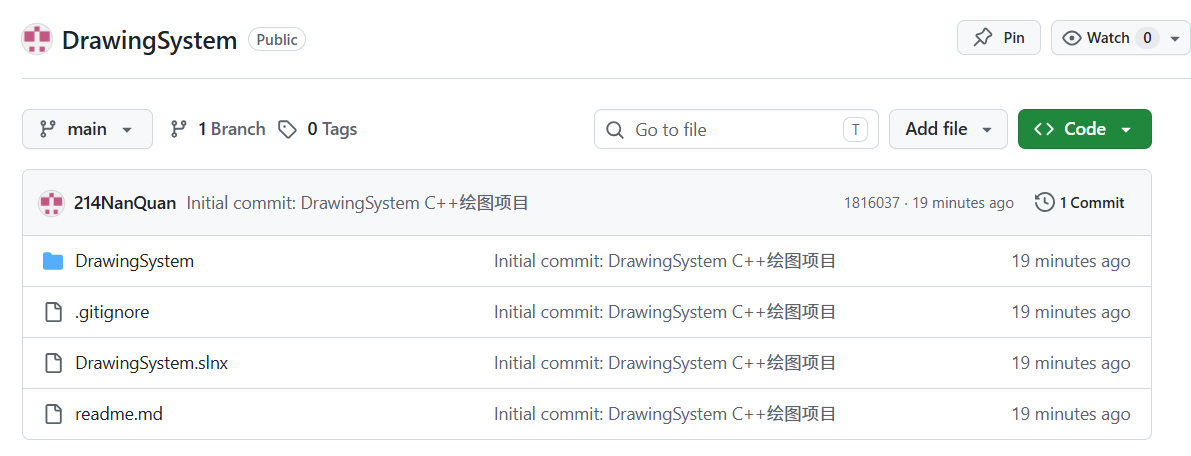Click the DrawingSystem repository avatar icon
This screenshot has width=1191, height=456.
point(36,39)
